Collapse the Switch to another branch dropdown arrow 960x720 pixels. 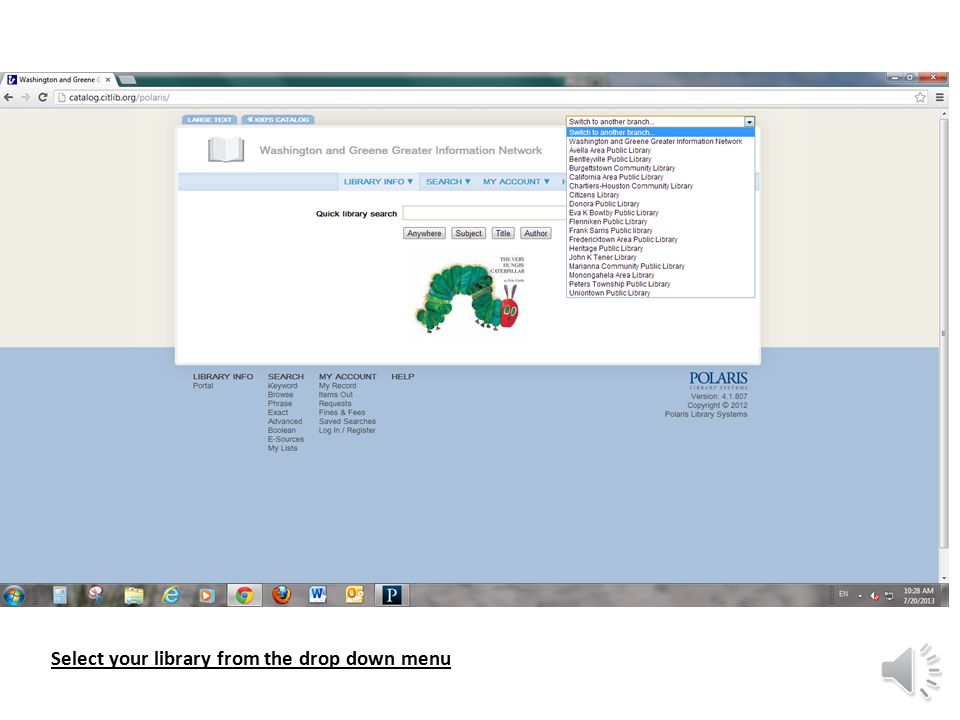click(x=749, y=122)
